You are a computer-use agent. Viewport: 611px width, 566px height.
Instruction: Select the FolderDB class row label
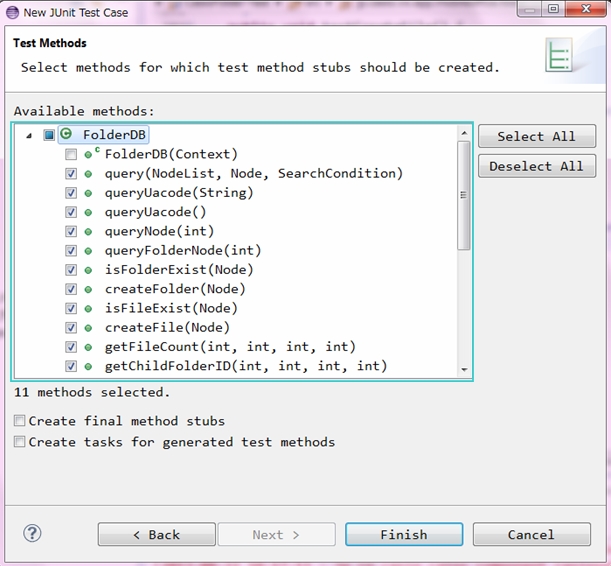click(x=114, y=135)
